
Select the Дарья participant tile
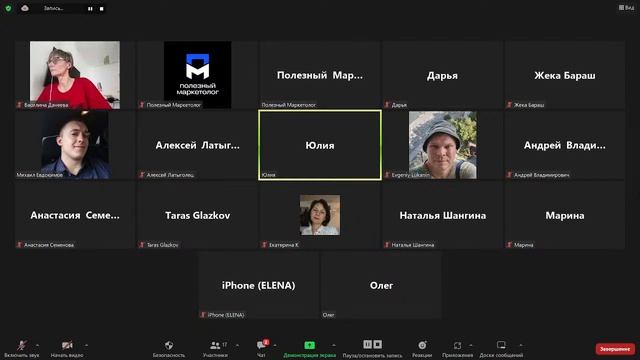[x=442, y=75]
